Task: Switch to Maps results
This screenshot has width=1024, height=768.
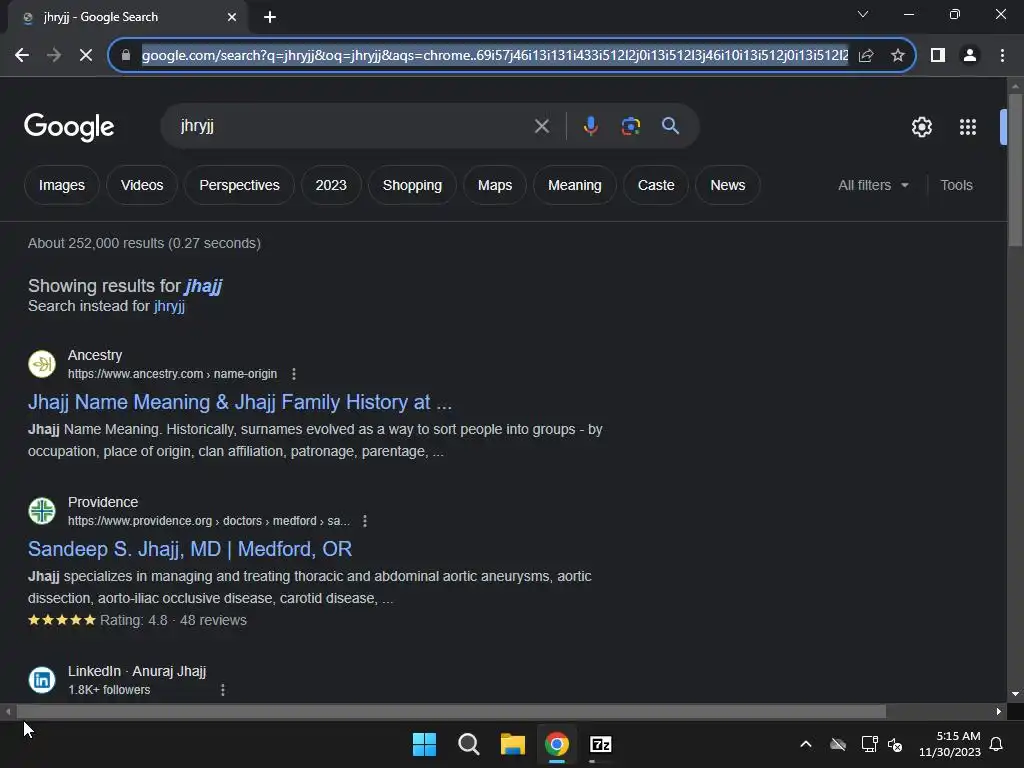Action: pyautogui.click(x=495, y=185)
